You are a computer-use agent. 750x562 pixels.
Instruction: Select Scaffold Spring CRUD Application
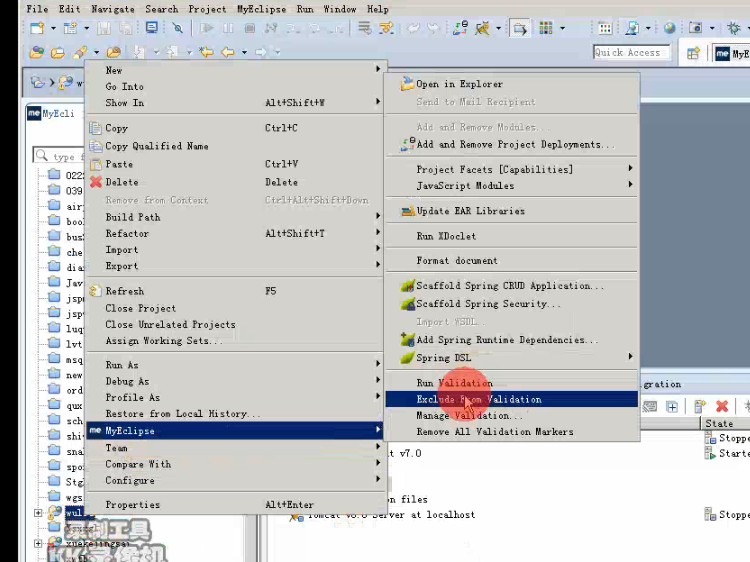click(x=512, y=286)
